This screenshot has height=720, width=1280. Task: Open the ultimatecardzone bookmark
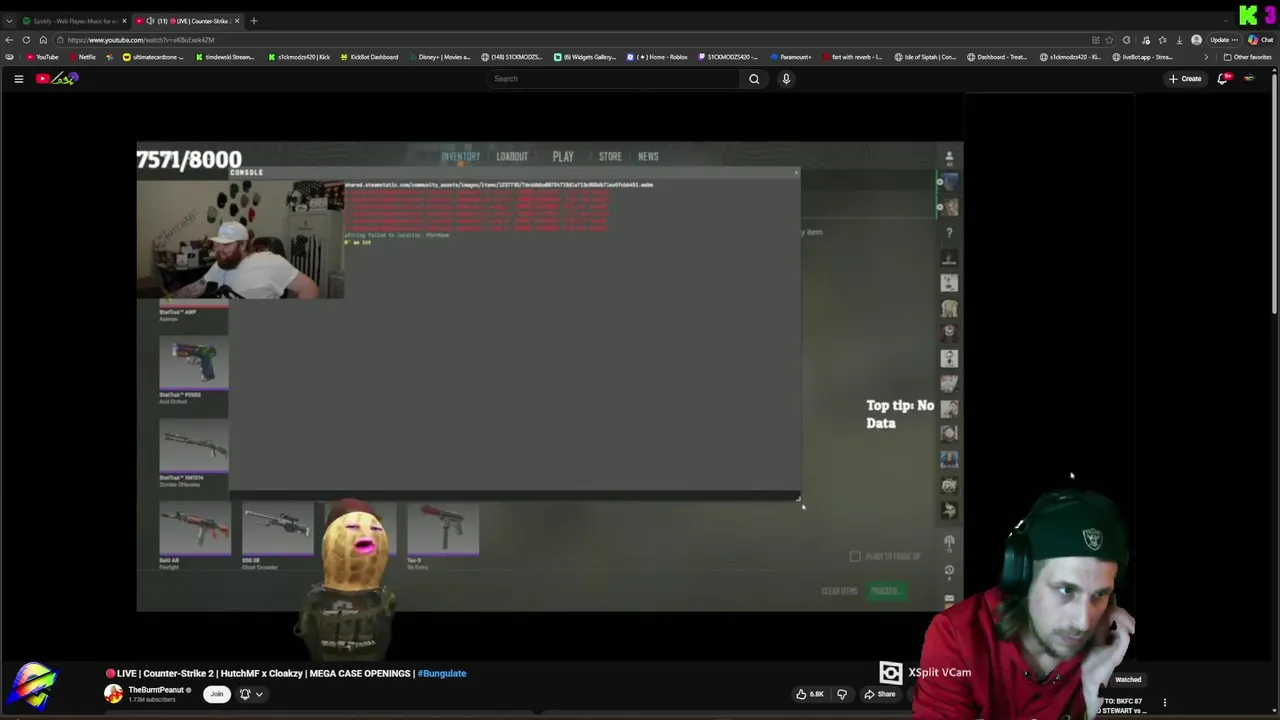[153, 57]
